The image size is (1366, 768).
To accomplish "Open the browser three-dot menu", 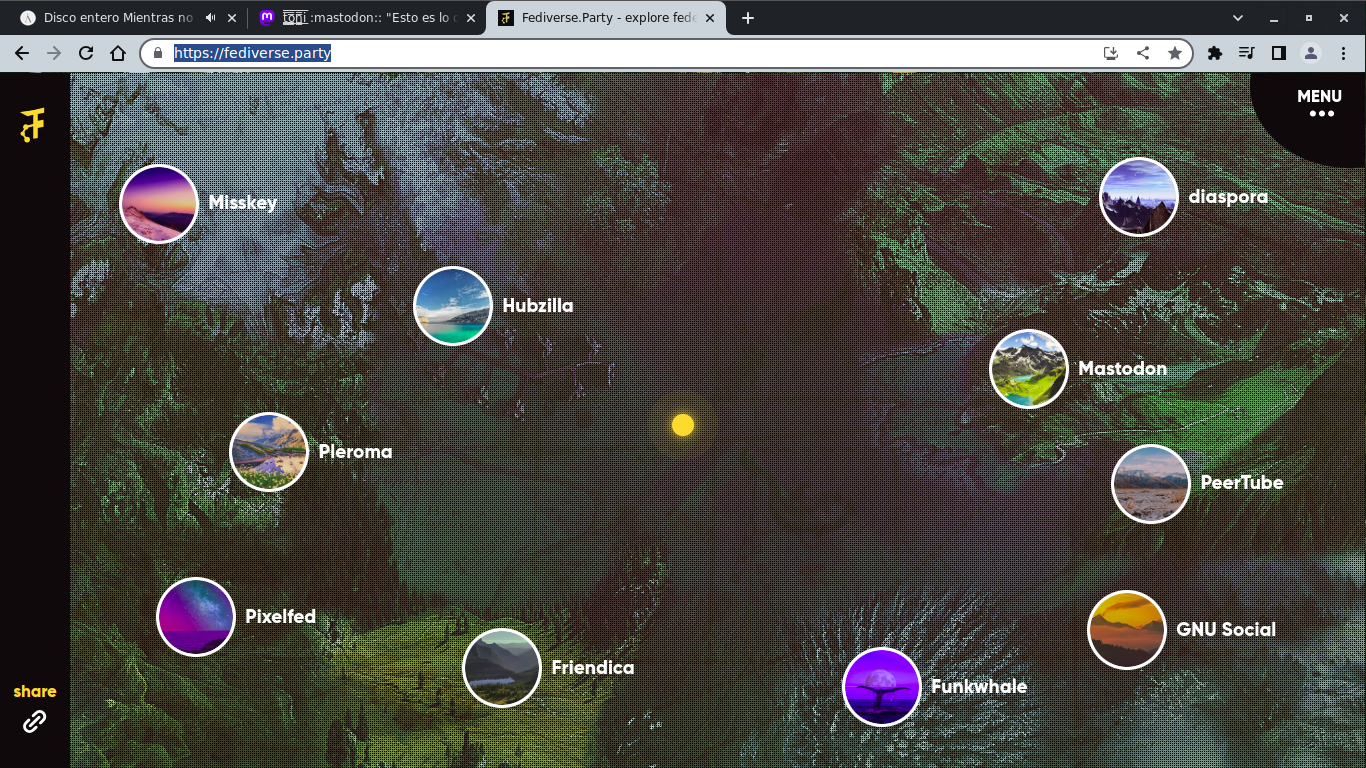I will click(1343, 53).
